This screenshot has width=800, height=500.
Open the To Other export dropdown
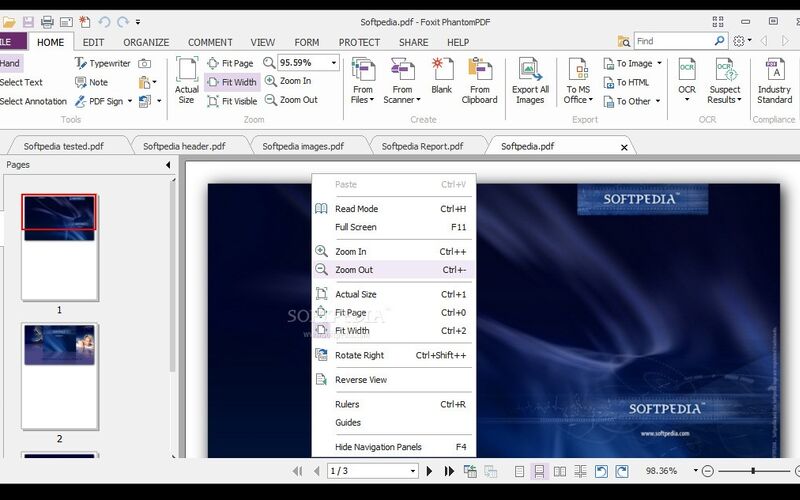tap(632, 101)
